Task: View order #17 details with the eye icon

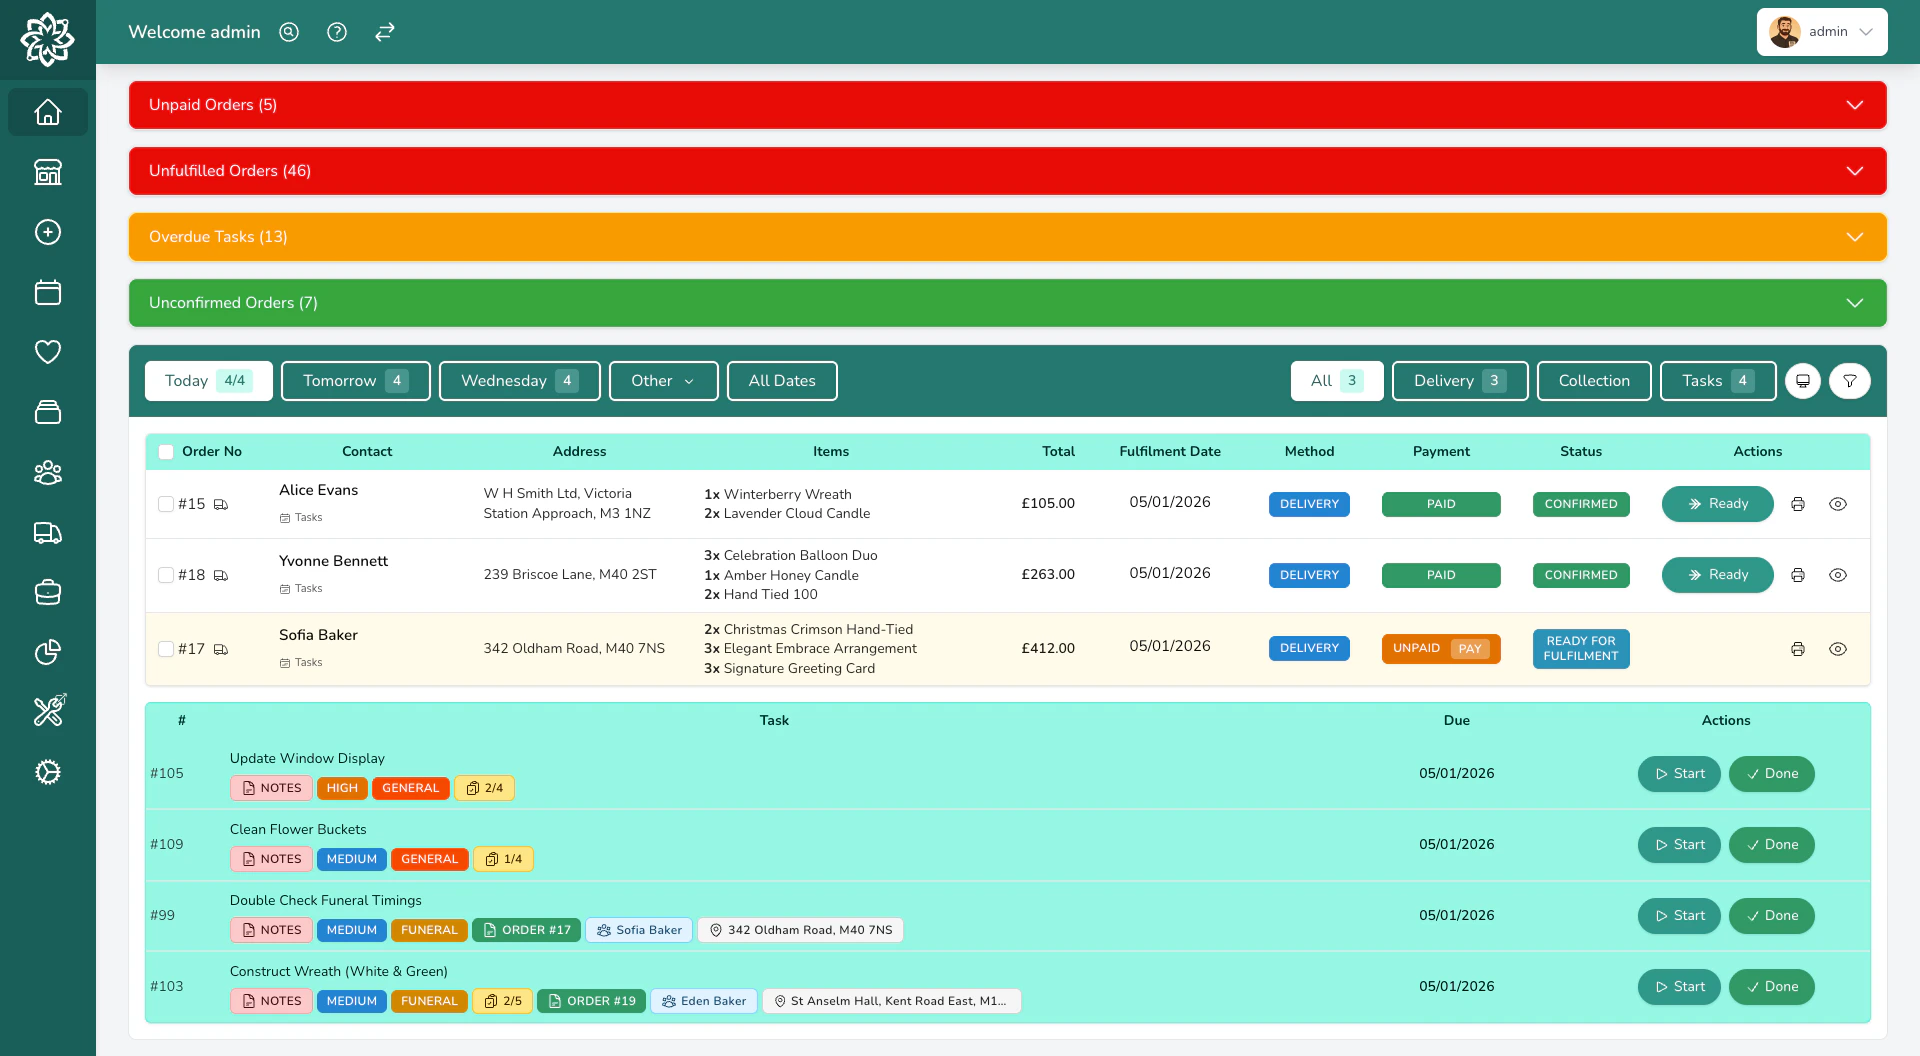Action: 1840,649
